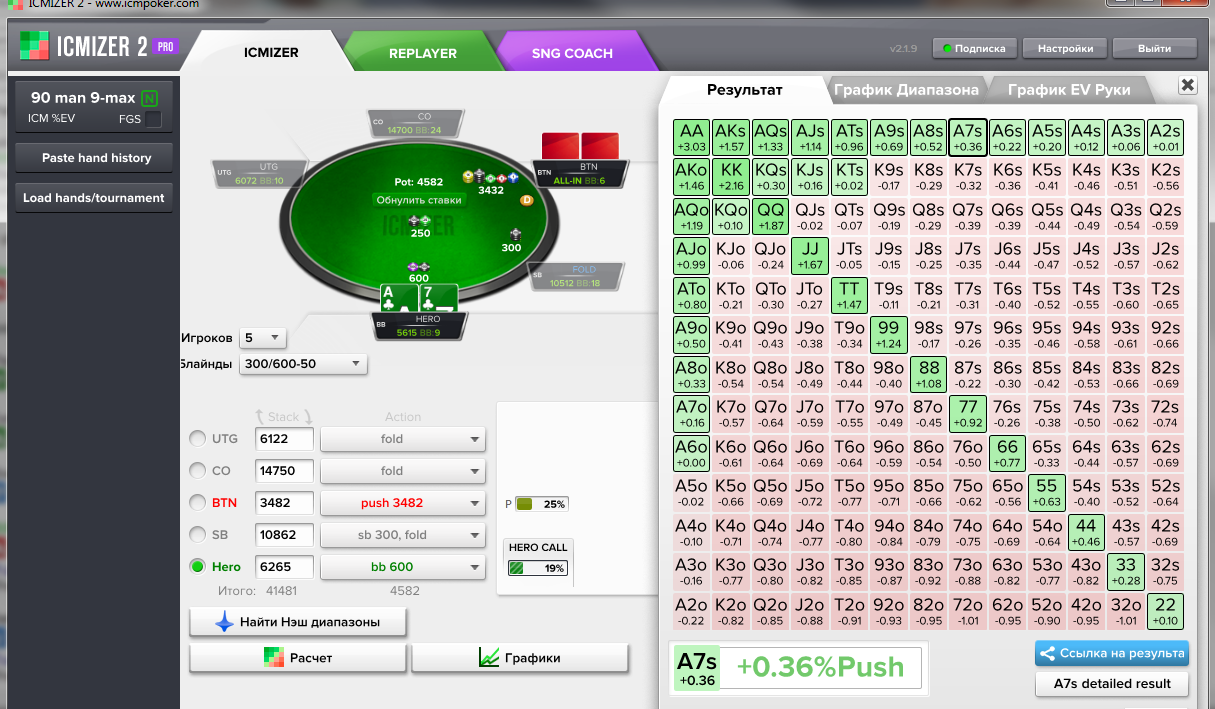This screenshot has width=1215, height=709.
Task: Switch to the ICMIZER tab
Action: (271, 52)
